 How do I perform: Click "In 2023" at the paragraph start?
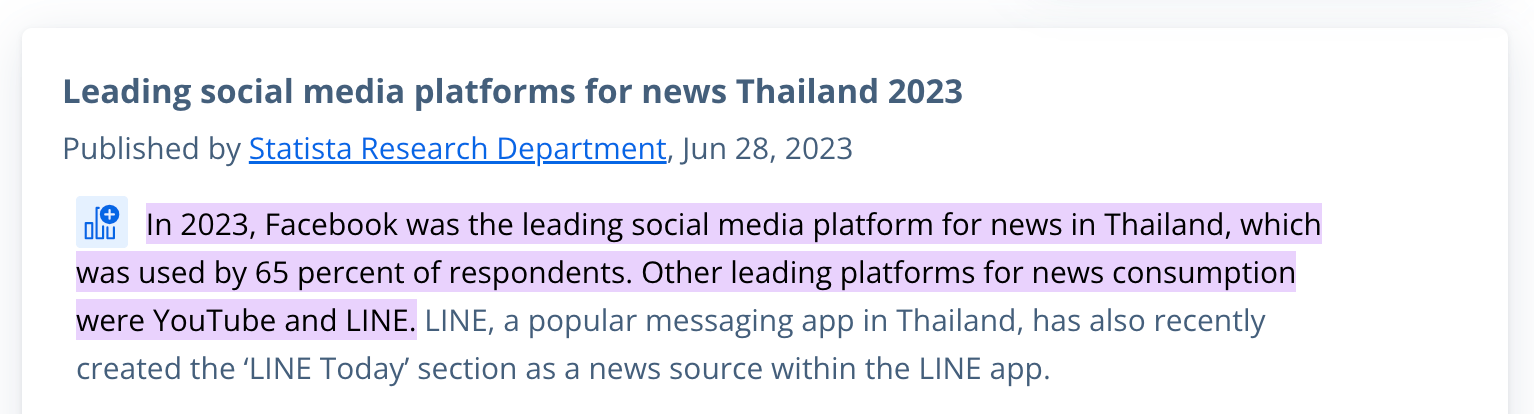coord(203,225)
